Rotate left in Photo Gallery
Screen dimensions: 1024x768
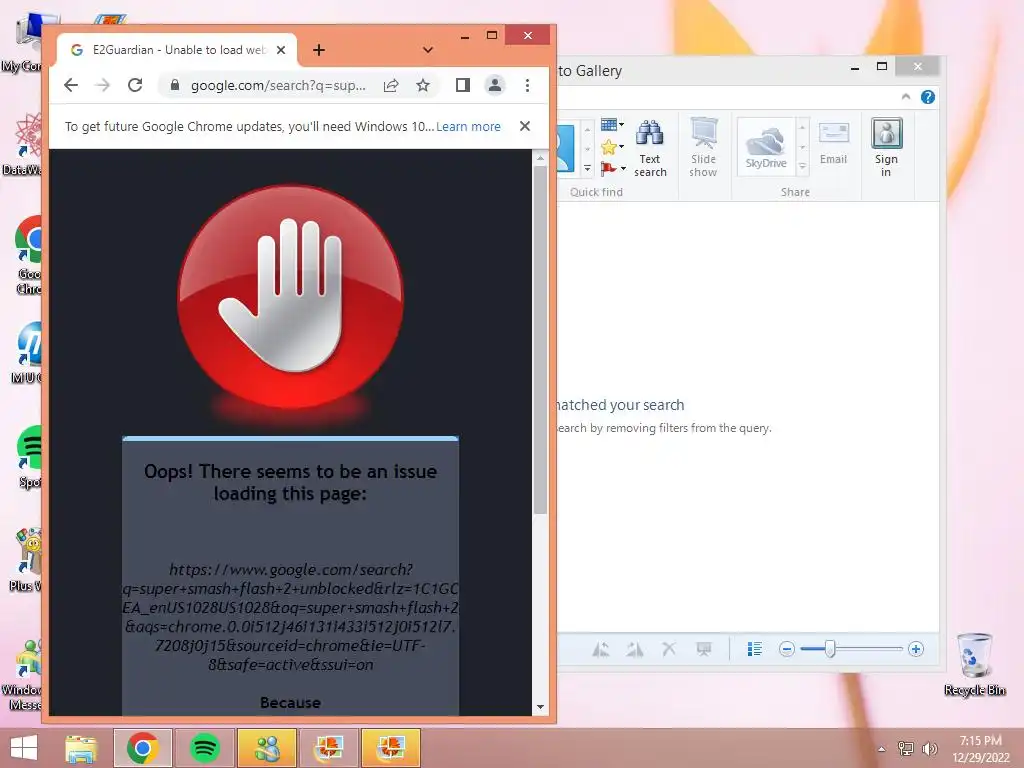tap(601, 649)
